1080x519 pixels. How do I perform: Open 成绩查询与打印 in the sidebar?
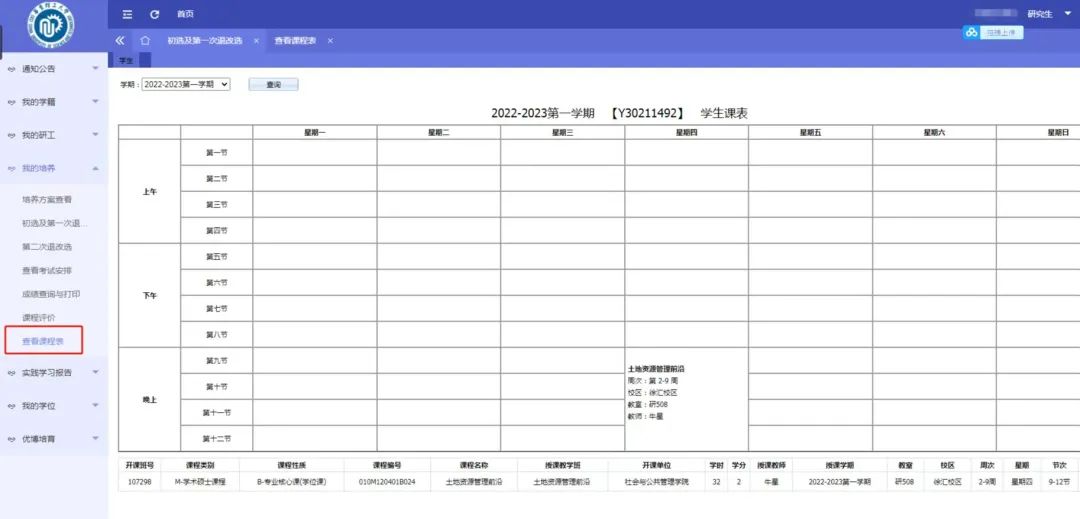(x=51, y=294)
